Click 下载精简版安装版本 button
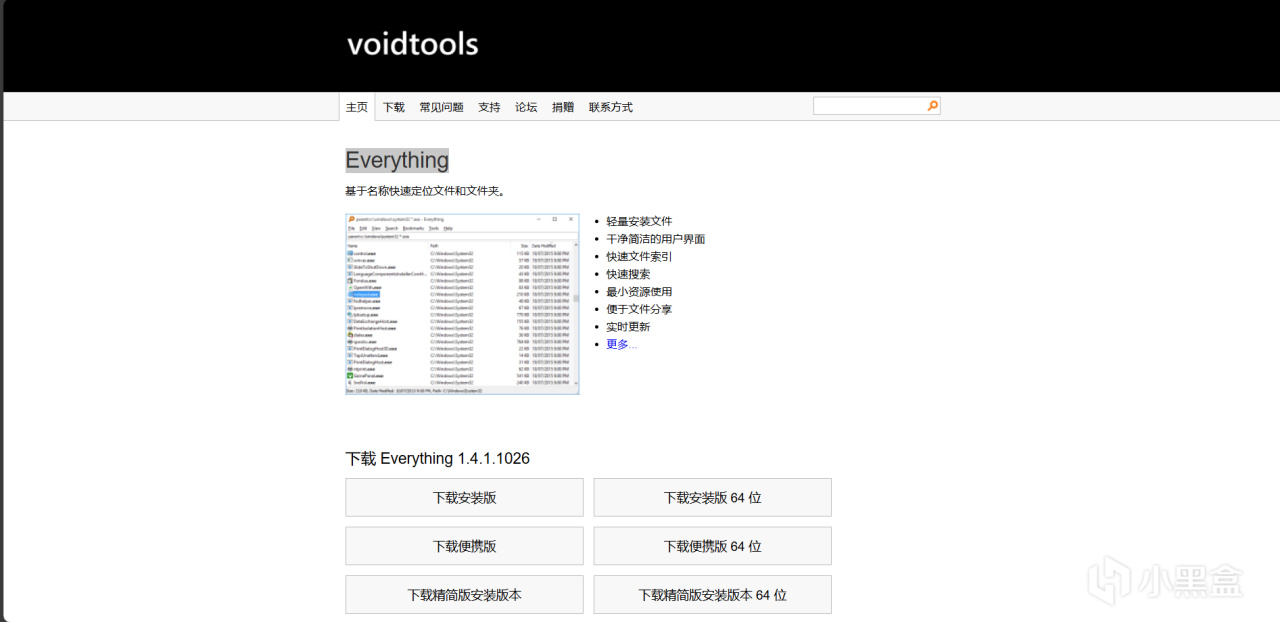This screenshot has width=1280, height=622. coord(464,594)
